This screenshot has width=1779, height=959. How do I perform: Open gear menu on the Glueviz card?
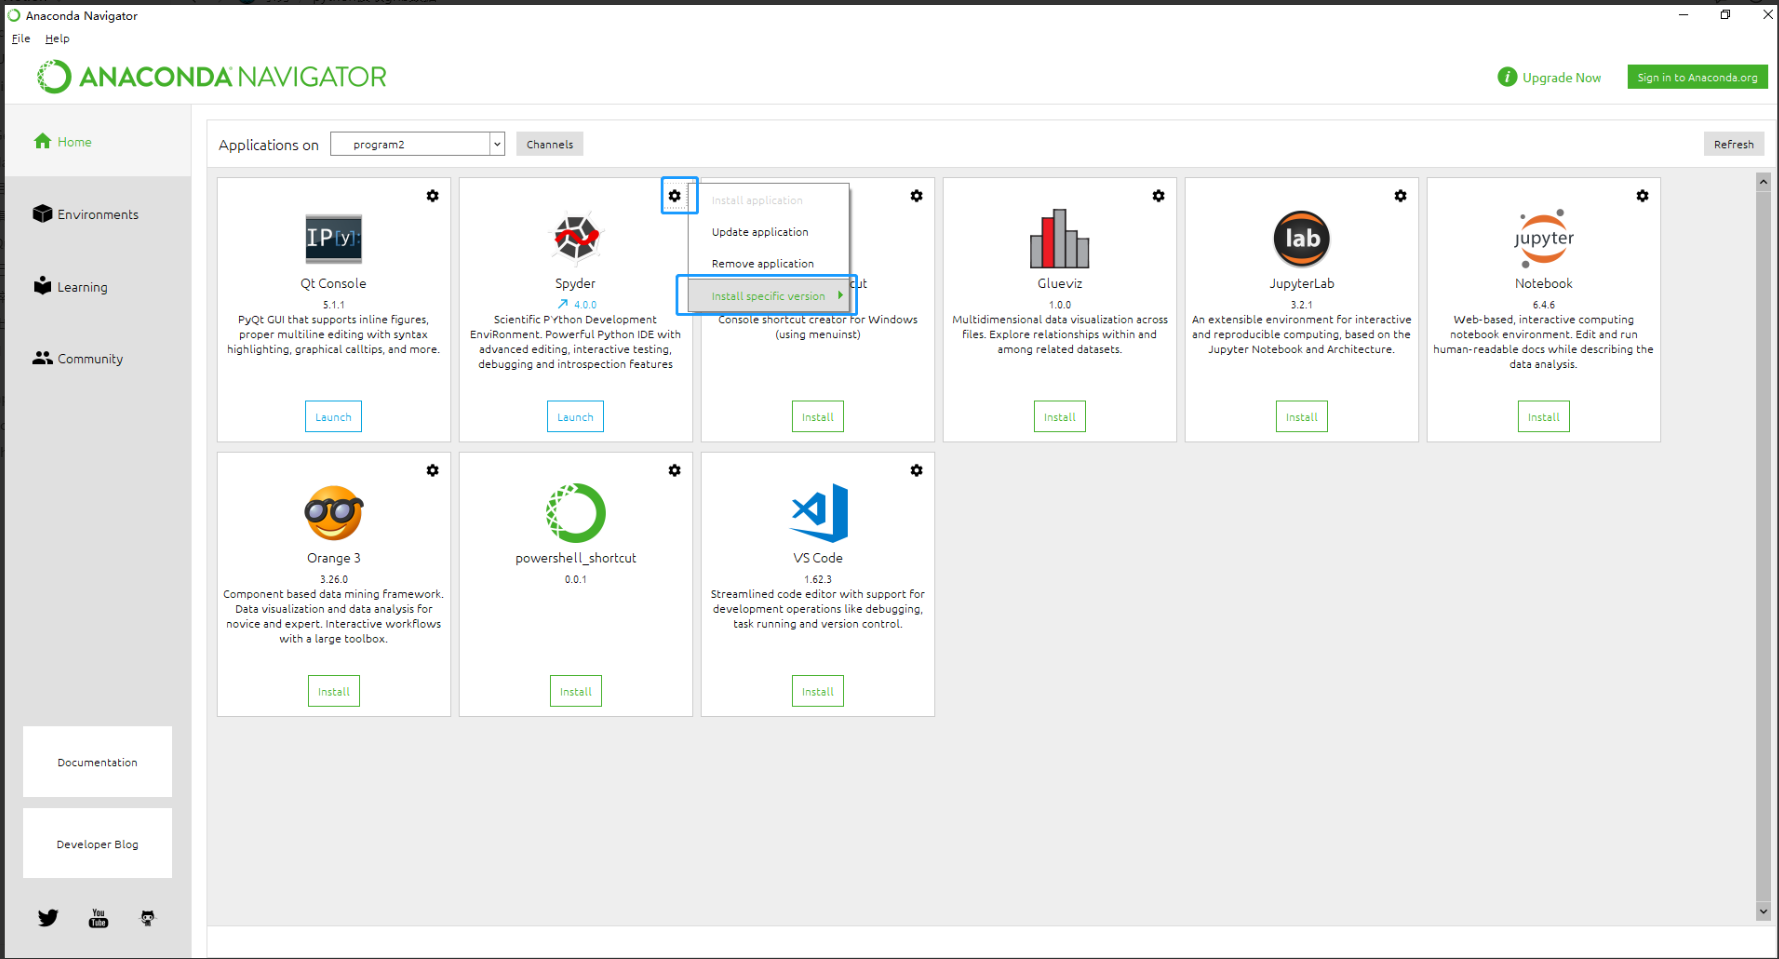pyautogui.click(x=1158, y=196)
